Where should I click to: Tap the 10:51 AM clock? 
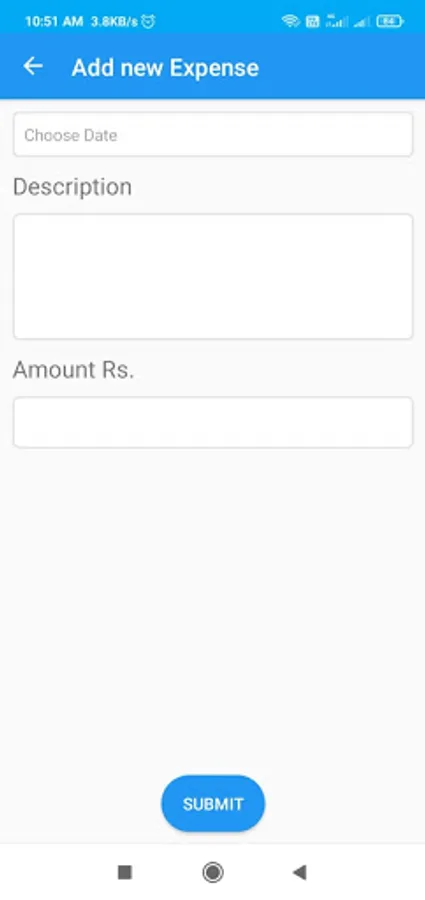[54, 22]
